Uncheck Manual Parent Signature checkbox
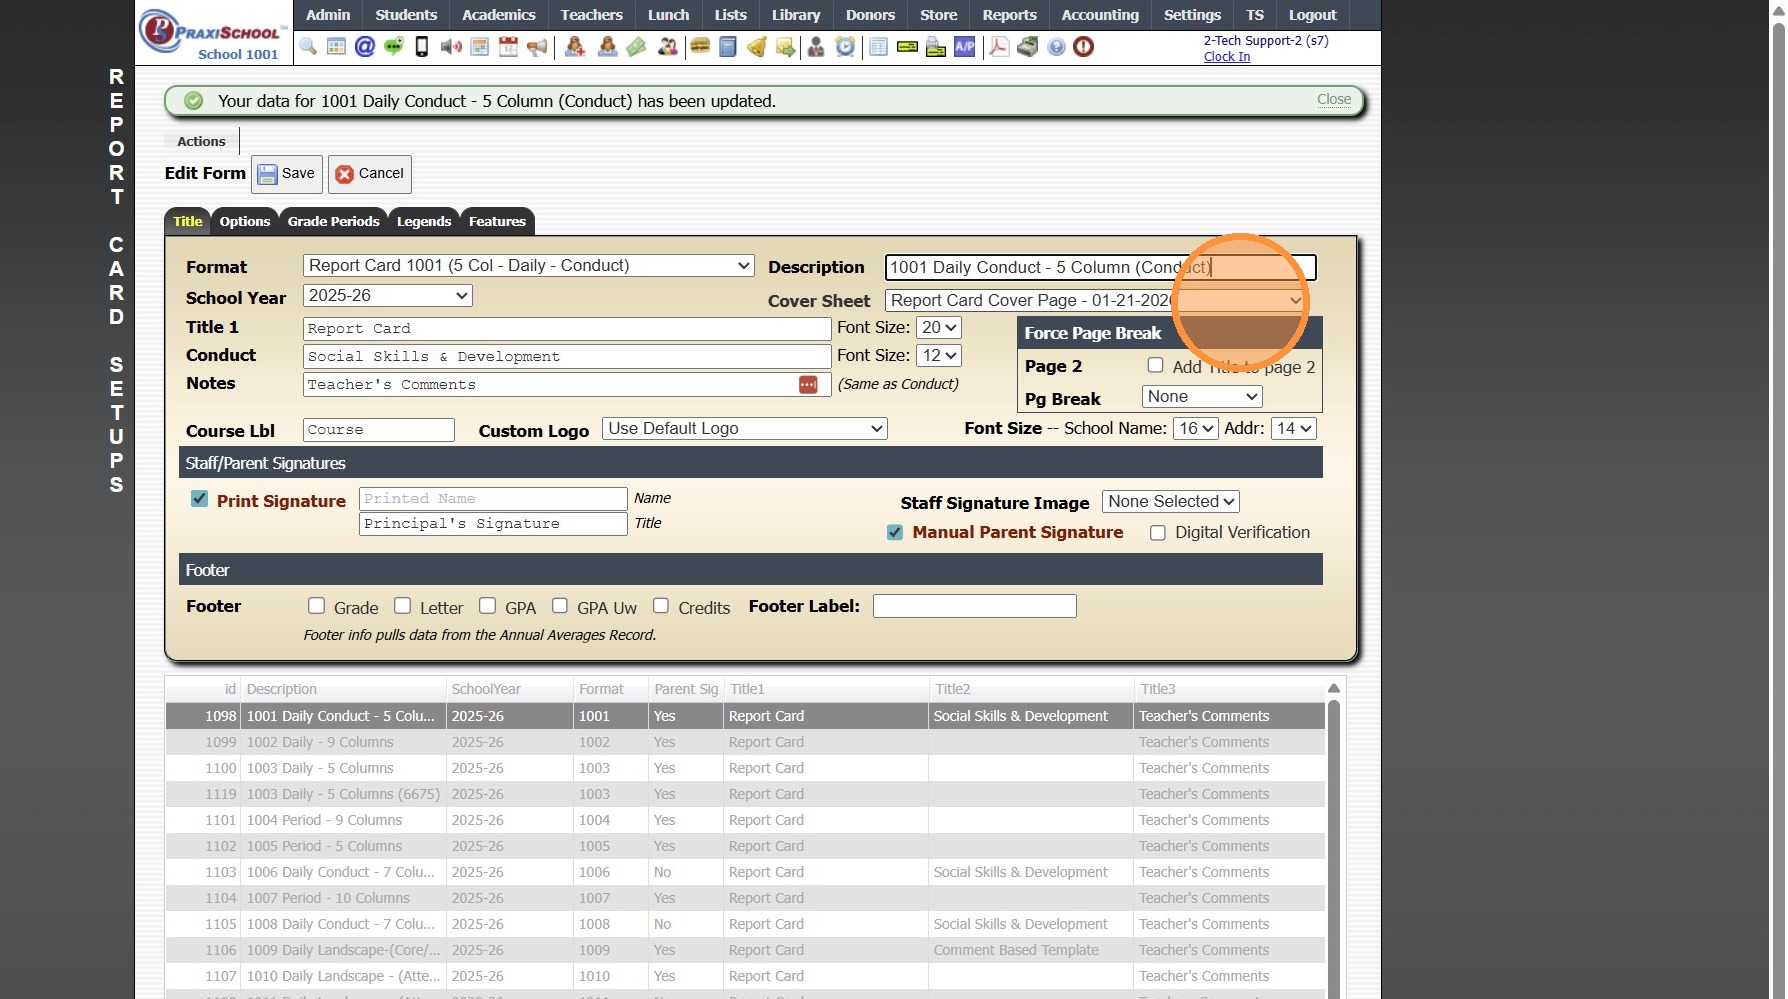 895,533
